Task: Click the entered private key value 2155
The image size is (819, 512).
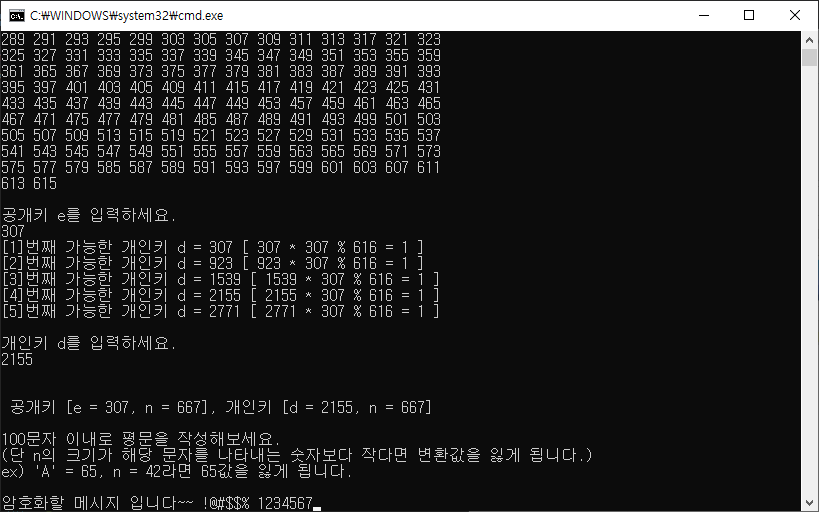Action: pos(17,359)
